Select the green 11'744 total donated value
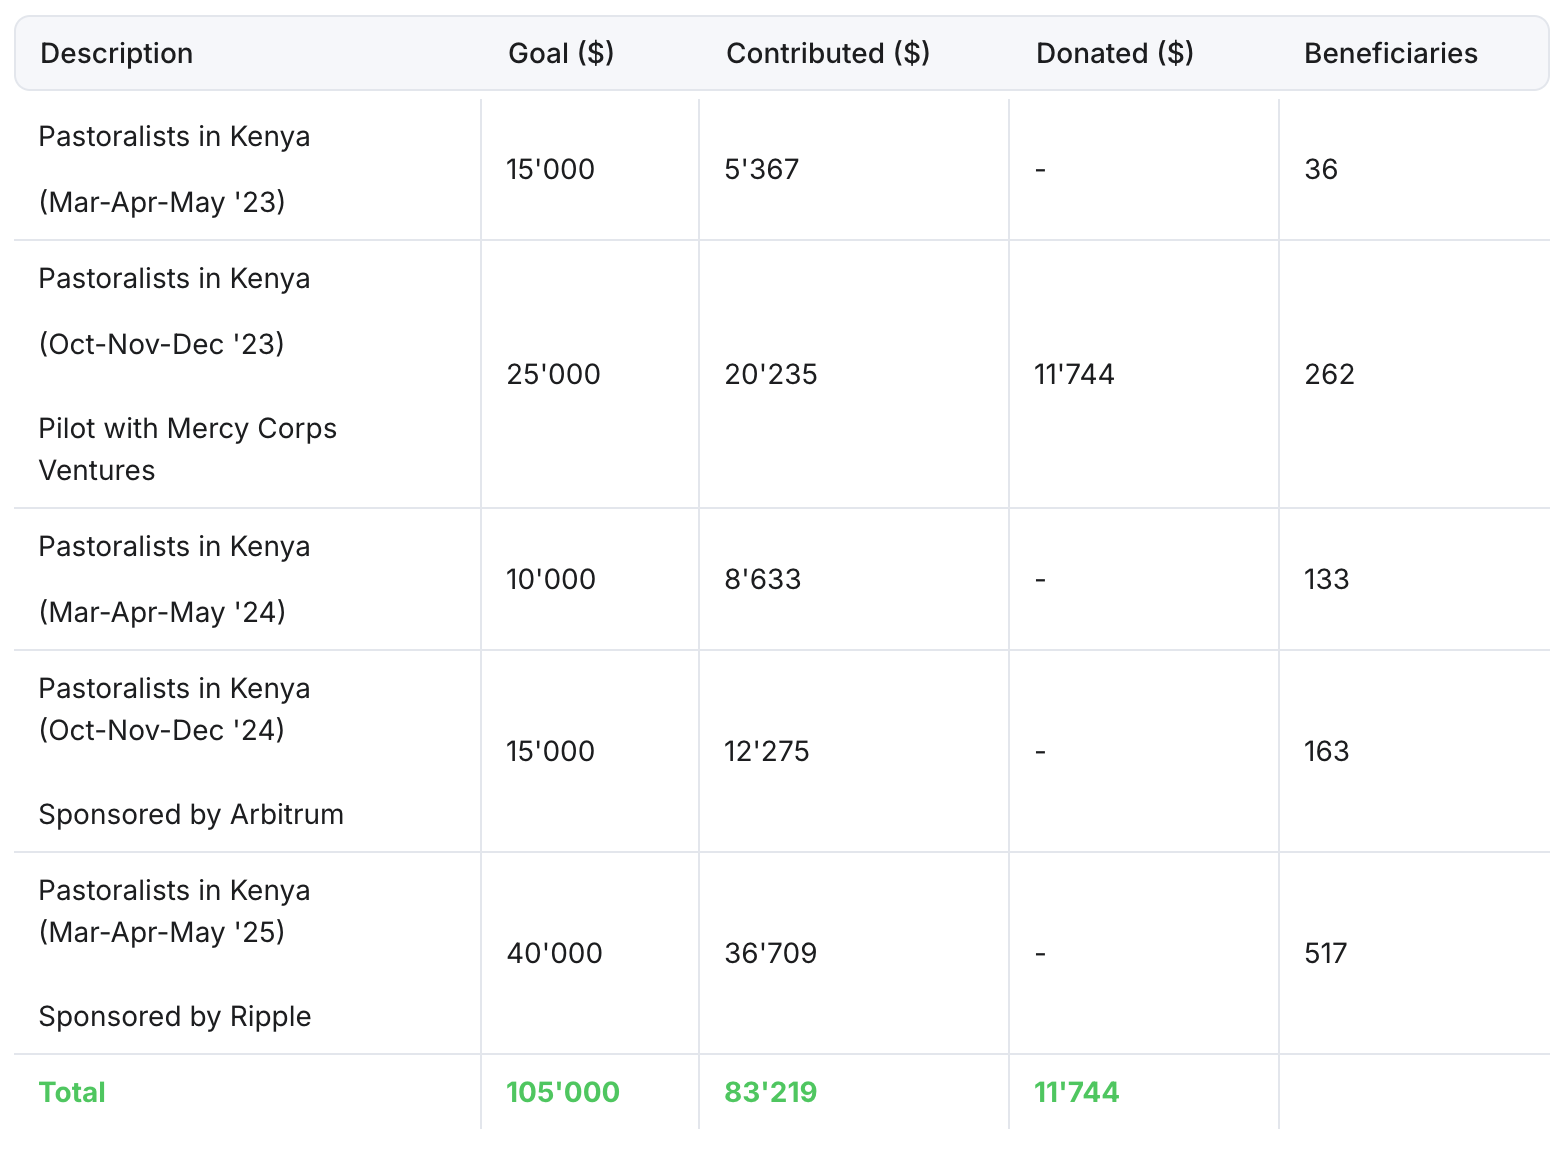Screen dimensions: 1568x1152 (1076, 1092)
